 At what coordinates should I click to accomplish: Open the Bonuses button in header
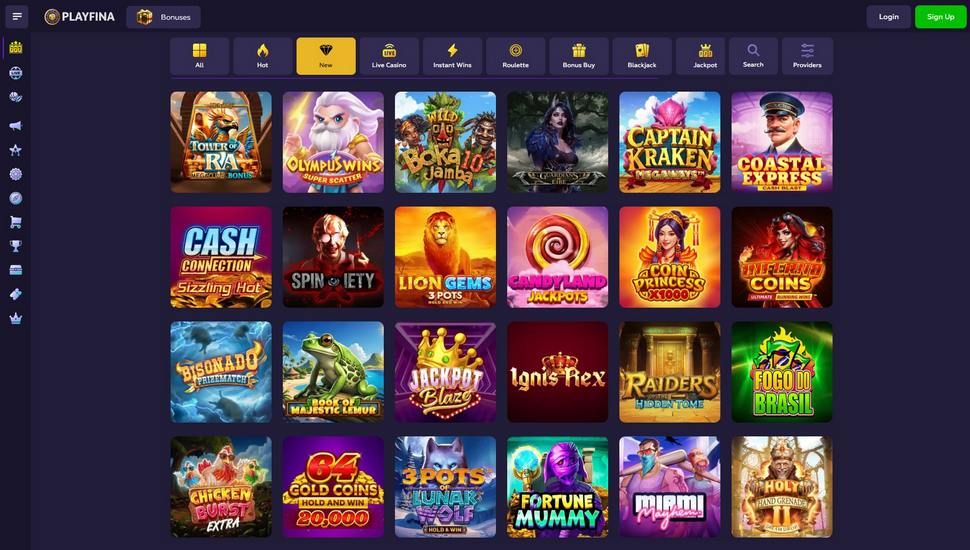click(163, 17)
